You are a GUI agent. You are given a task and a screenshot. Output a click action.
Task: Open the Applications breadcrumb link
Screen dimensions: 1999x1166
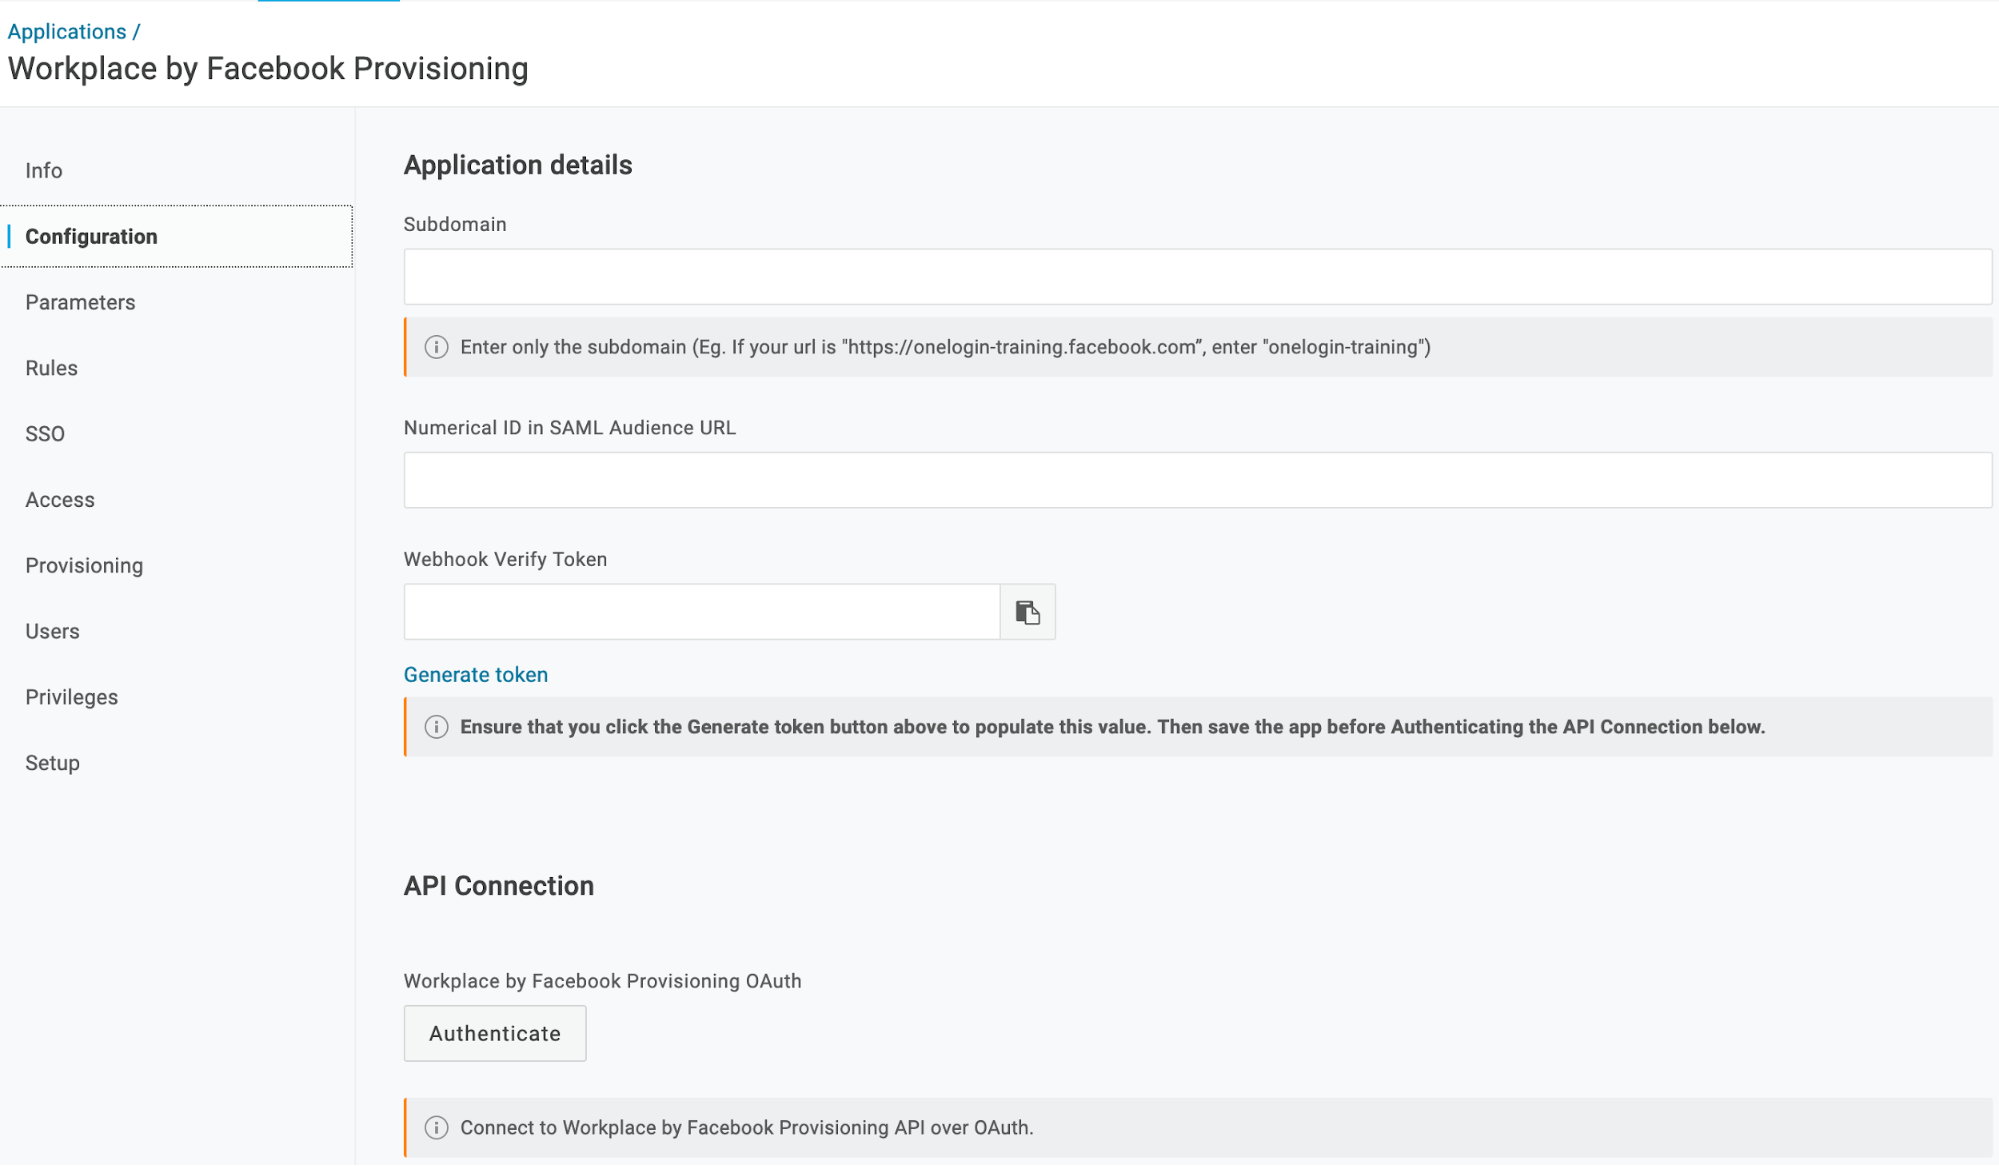pyautogui.click(x=67, y=31)
